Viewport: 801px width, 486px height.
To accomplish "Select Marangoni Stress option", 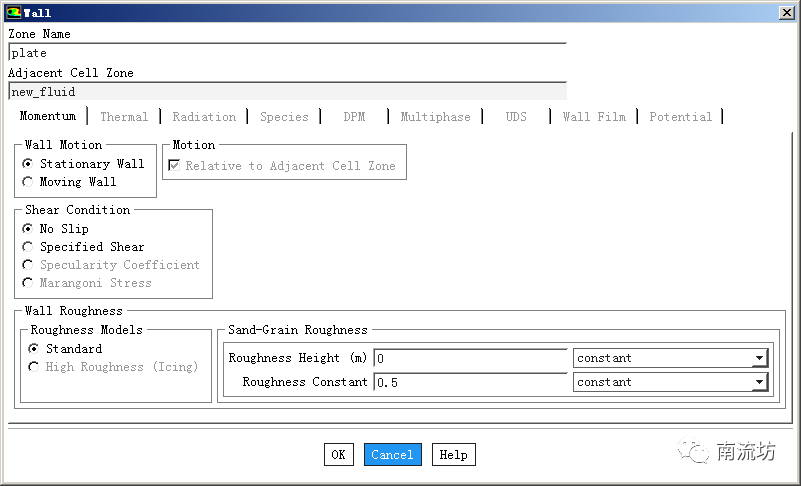I will pyautogui.click(x=28, y=283).
